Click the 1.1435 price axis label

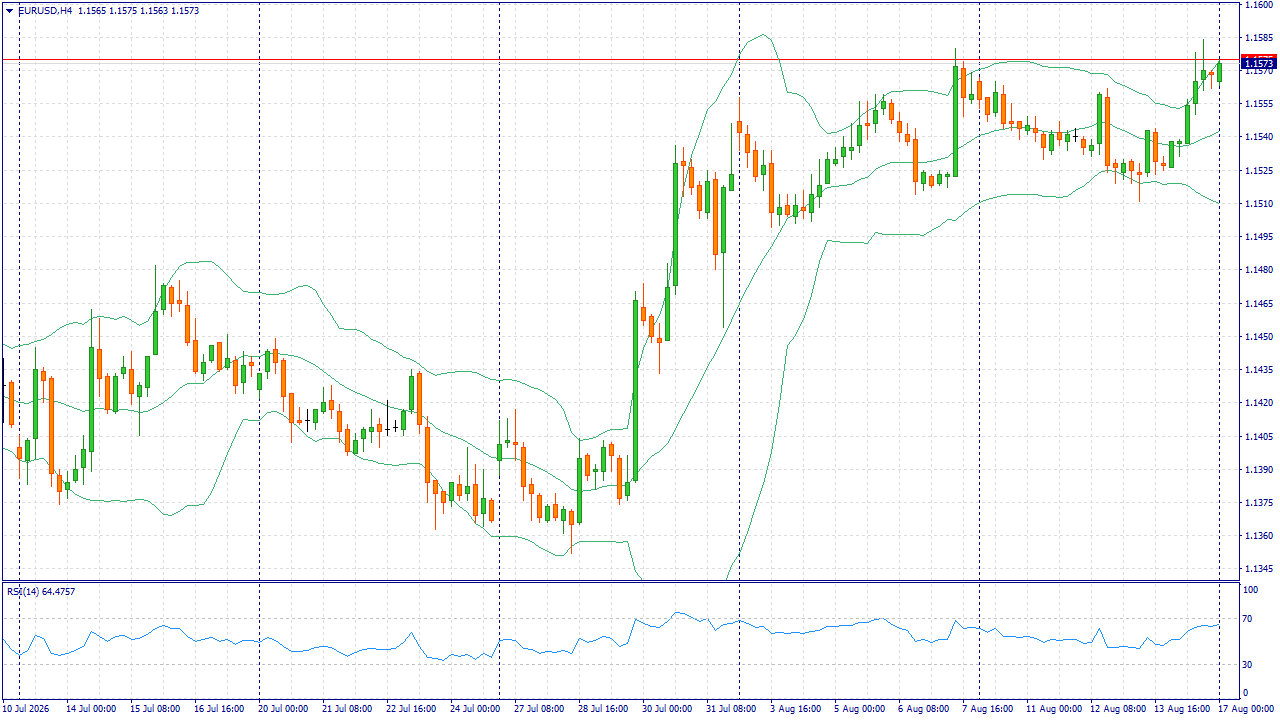tap(1258, 370)
